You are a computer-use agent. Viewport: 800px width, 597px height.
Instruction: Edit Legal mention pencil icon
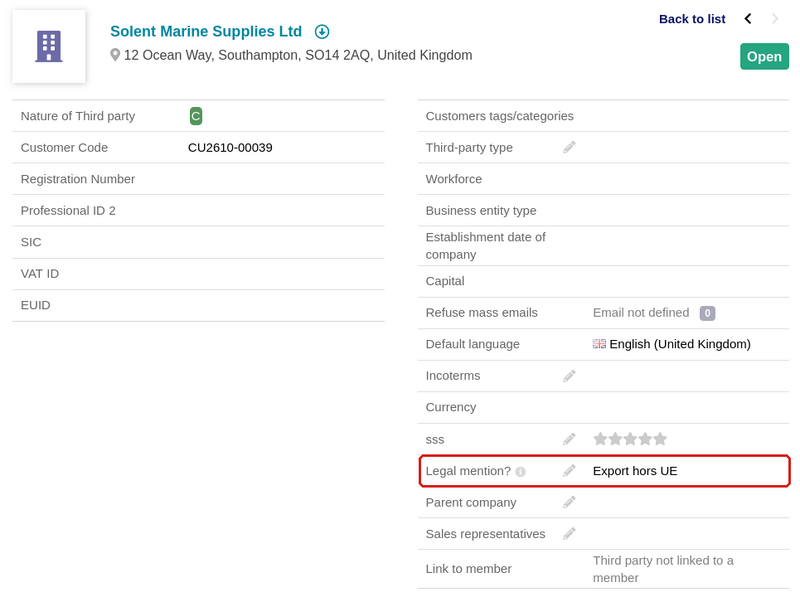tap(569, 471)
